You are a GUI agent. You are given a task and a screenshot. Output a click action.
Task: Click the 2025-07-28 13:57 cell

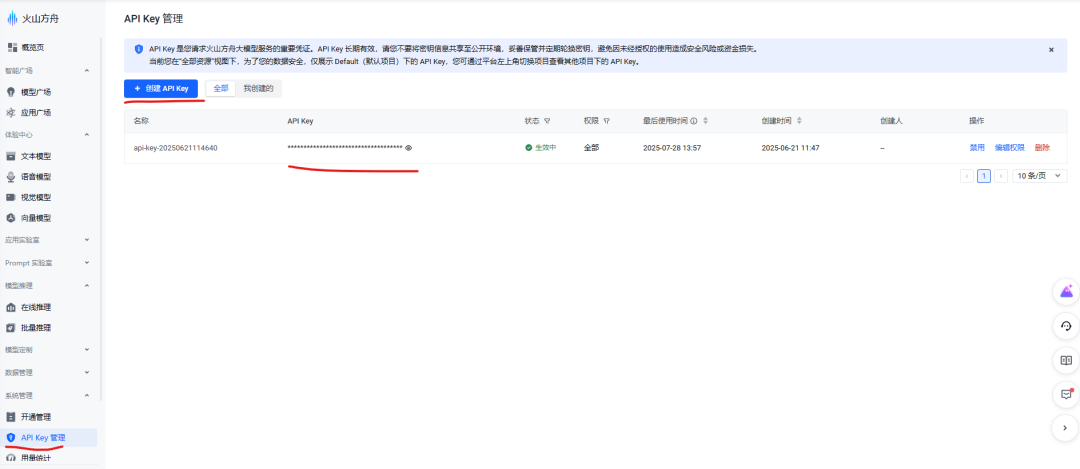click(672, 148)
